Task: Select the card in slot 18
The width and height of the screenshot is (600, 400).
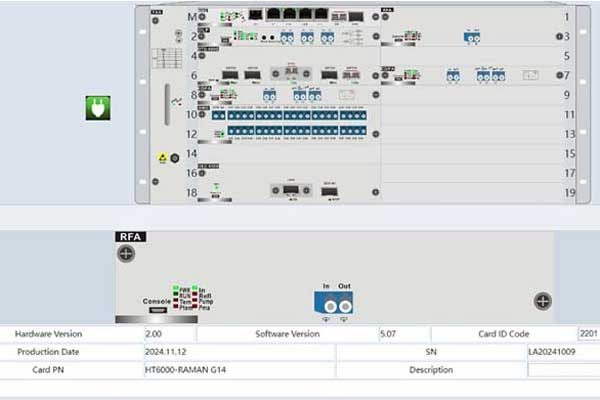Action: pyautogui.click(x=290, y=190)
